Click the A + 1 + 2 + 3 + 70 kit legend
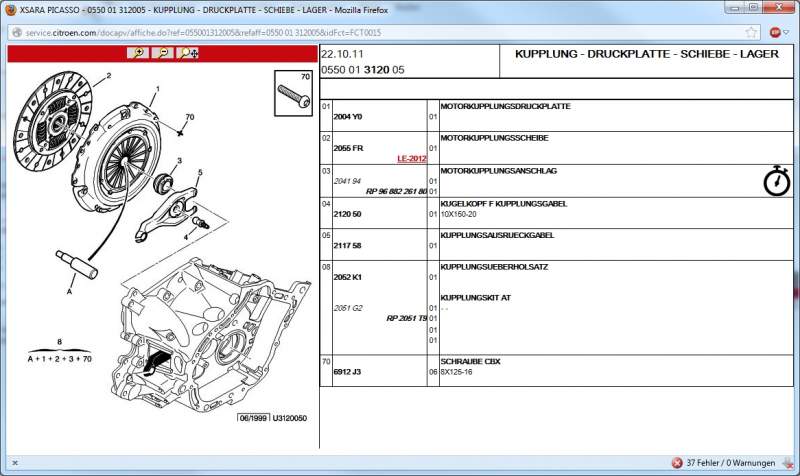This screenshot has width=800, height=476. [x=60, y=359]
